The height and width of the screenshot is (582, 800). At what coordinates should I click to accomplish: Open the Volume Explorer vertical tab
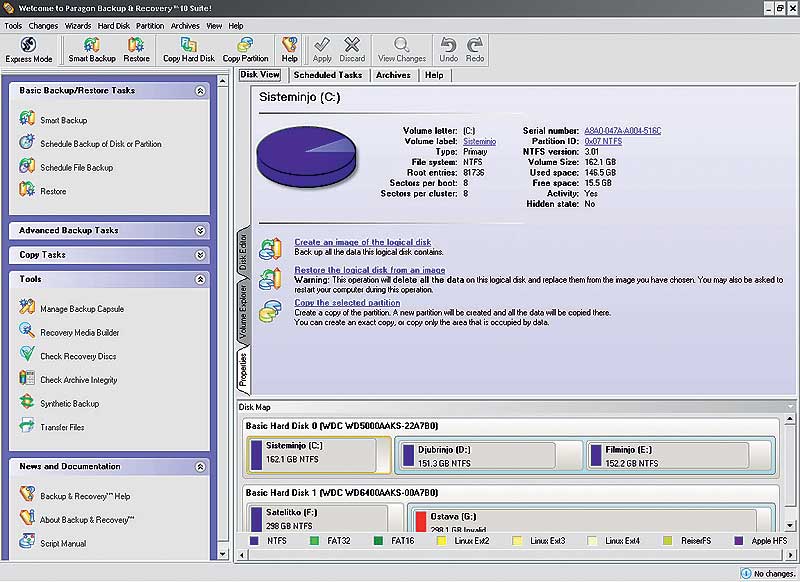point(243,313)
